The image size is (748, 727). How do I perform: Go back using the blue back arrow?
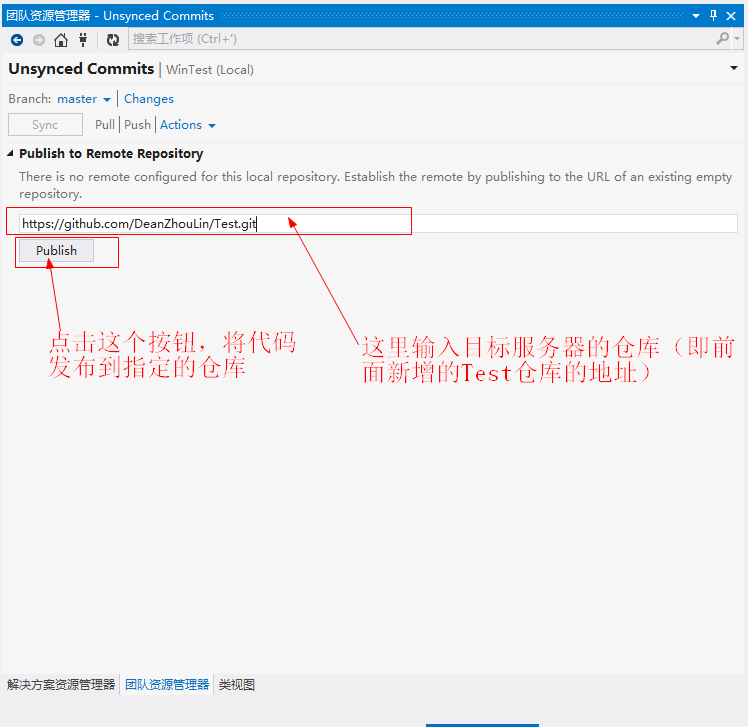click(17, 40)
